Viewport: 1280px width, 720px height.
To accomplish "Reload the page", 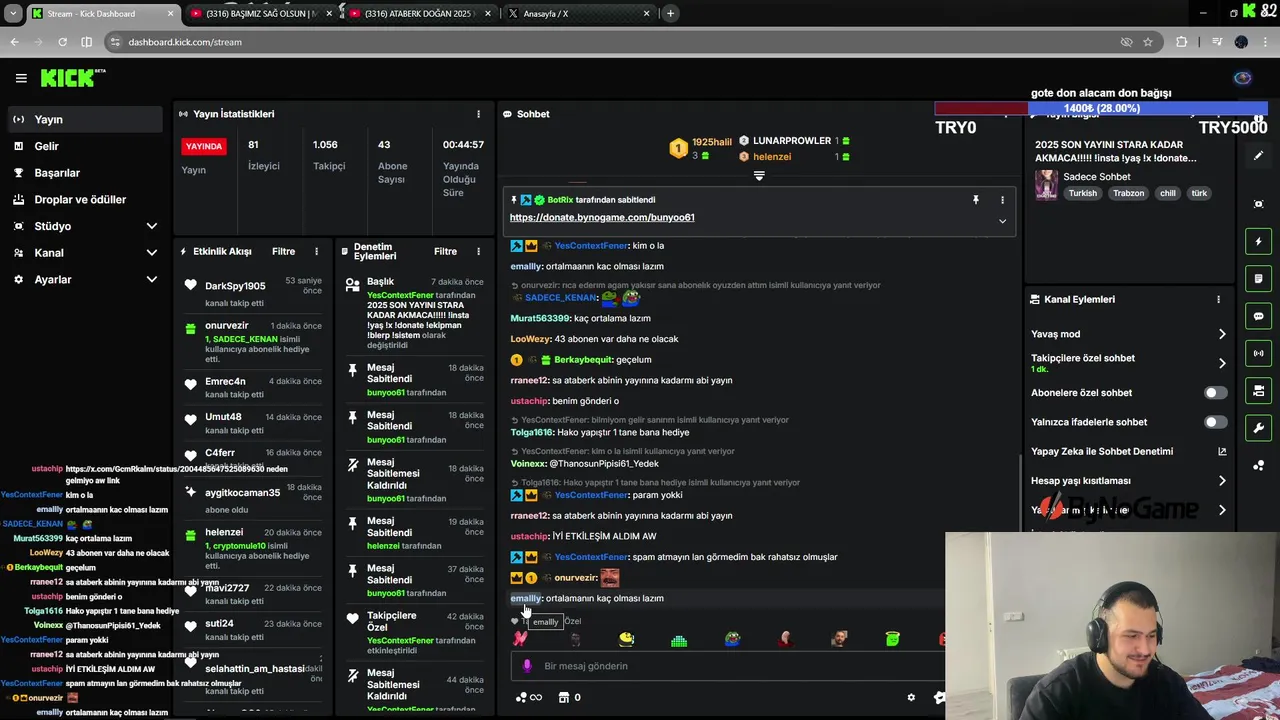I will coord(62,42).
